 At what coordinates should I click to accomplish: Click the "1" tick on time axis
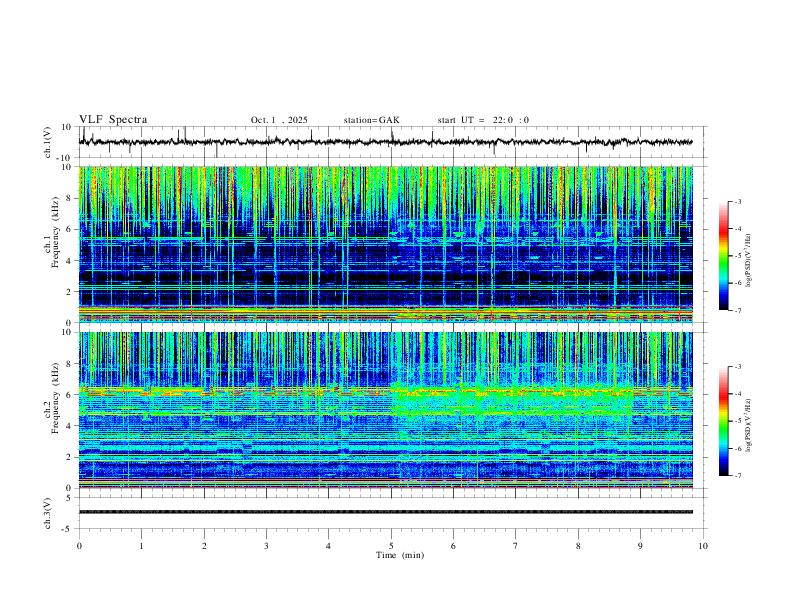click(142, 546)
